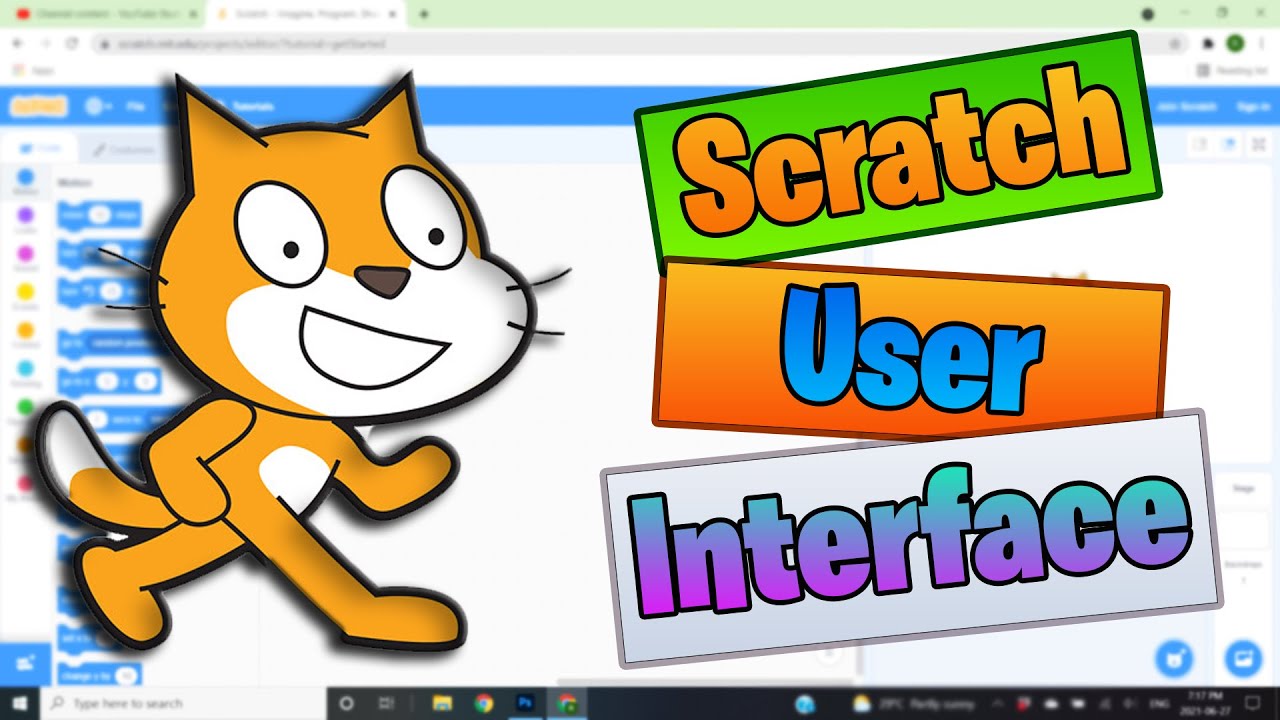Select the Sensing blocks category
Screen dimensions: 1280x720
(26, 373)
